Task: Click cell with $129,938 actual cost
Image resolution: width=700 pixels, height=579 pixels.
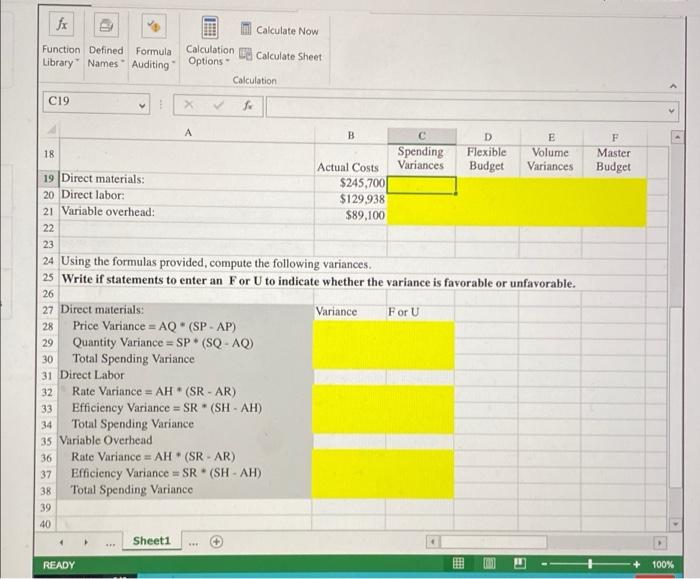Action: pyautogui.click(x=351, y=199)
